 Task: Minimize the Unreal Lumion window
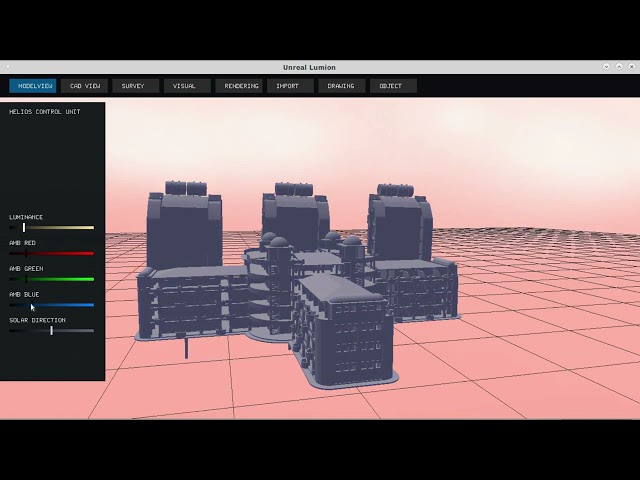point(606,67)
